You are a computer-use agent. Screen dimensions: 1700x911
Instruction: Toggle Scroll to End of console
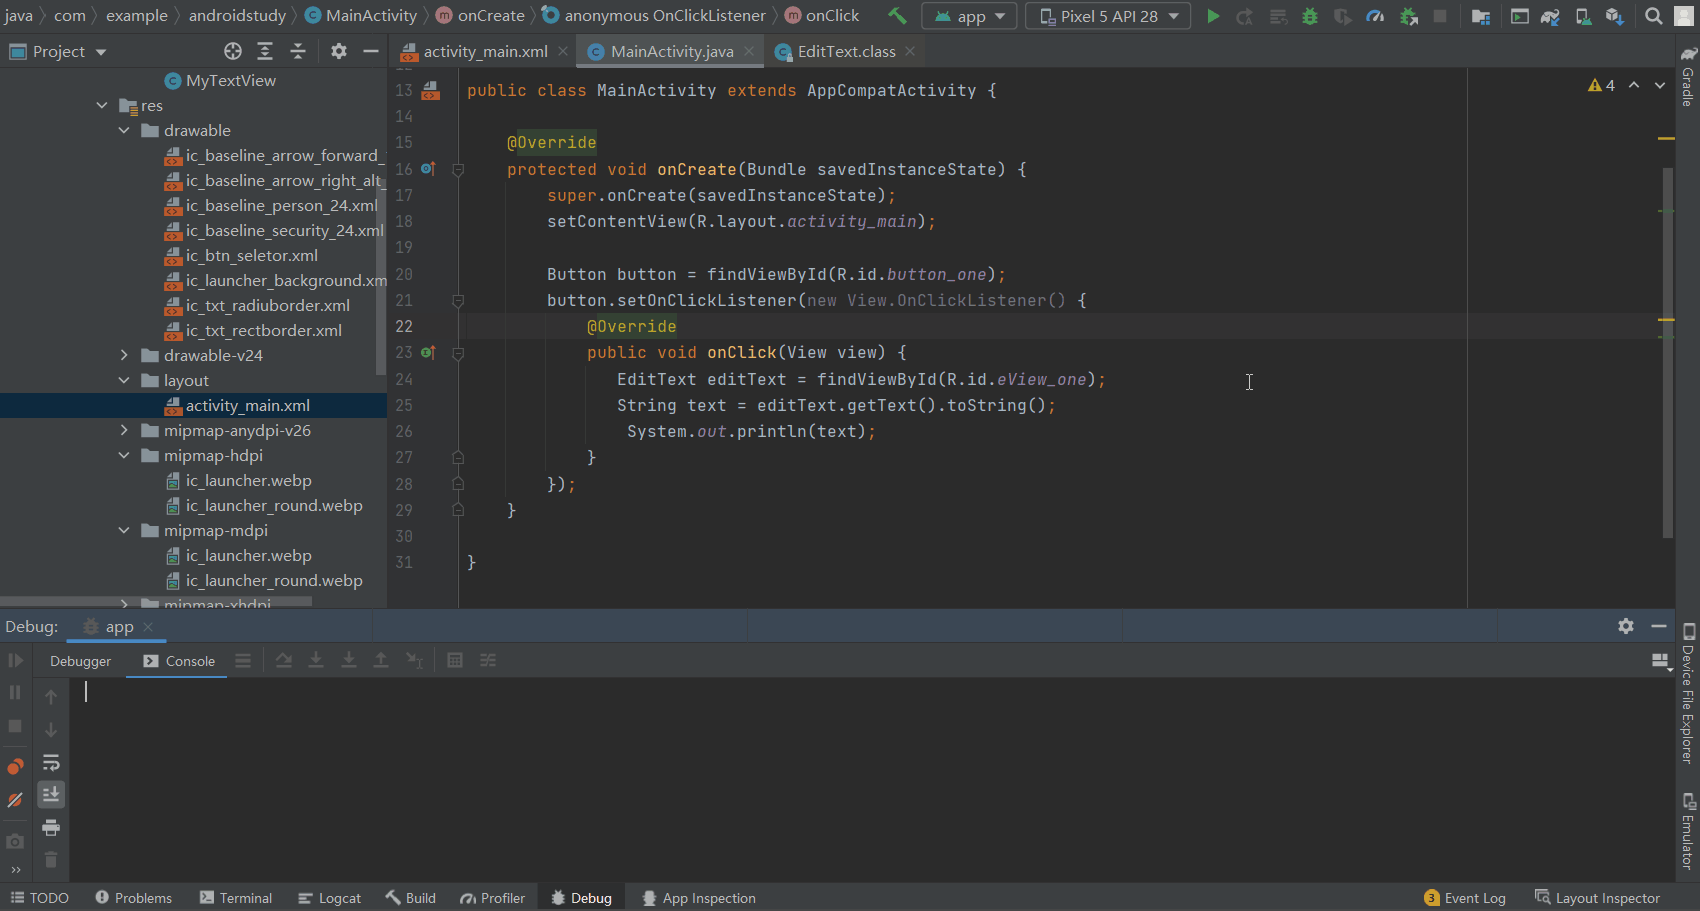pos(51,794)
